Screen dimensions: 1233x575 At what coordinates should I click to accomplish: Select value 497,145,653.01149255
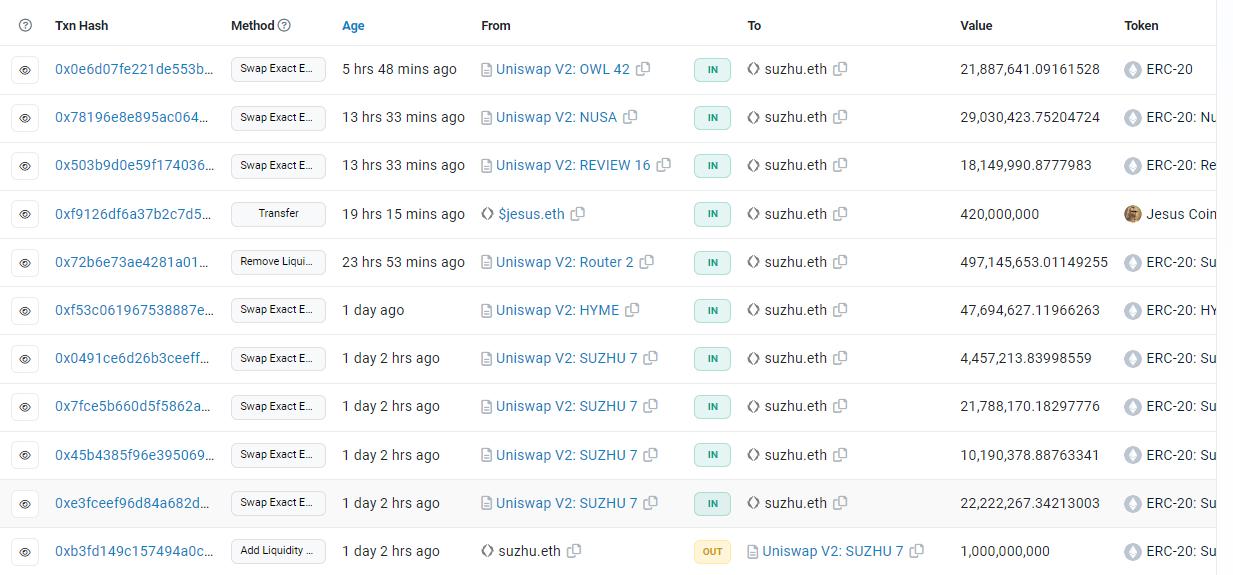(x=1034, y=262)
